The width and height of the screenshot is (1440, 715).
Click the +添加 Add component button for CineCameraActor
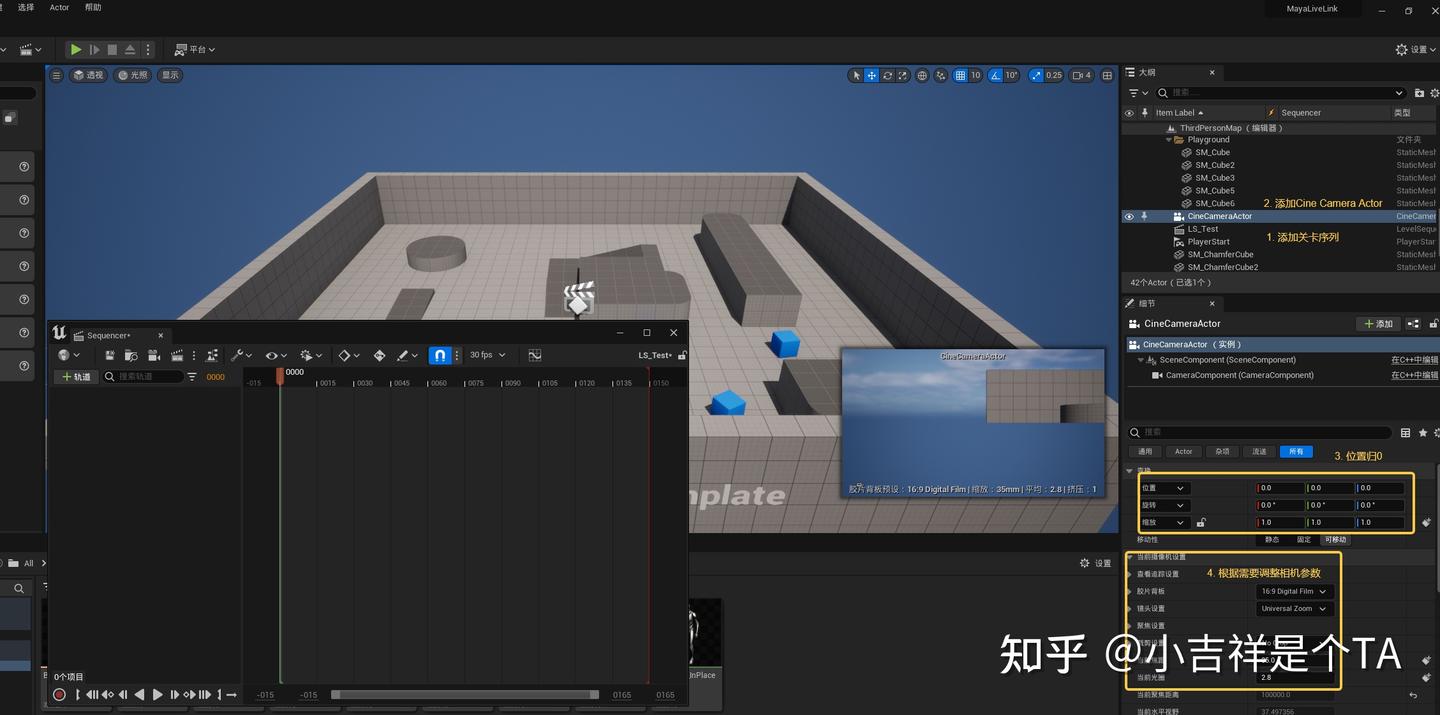click(1378, 324)
